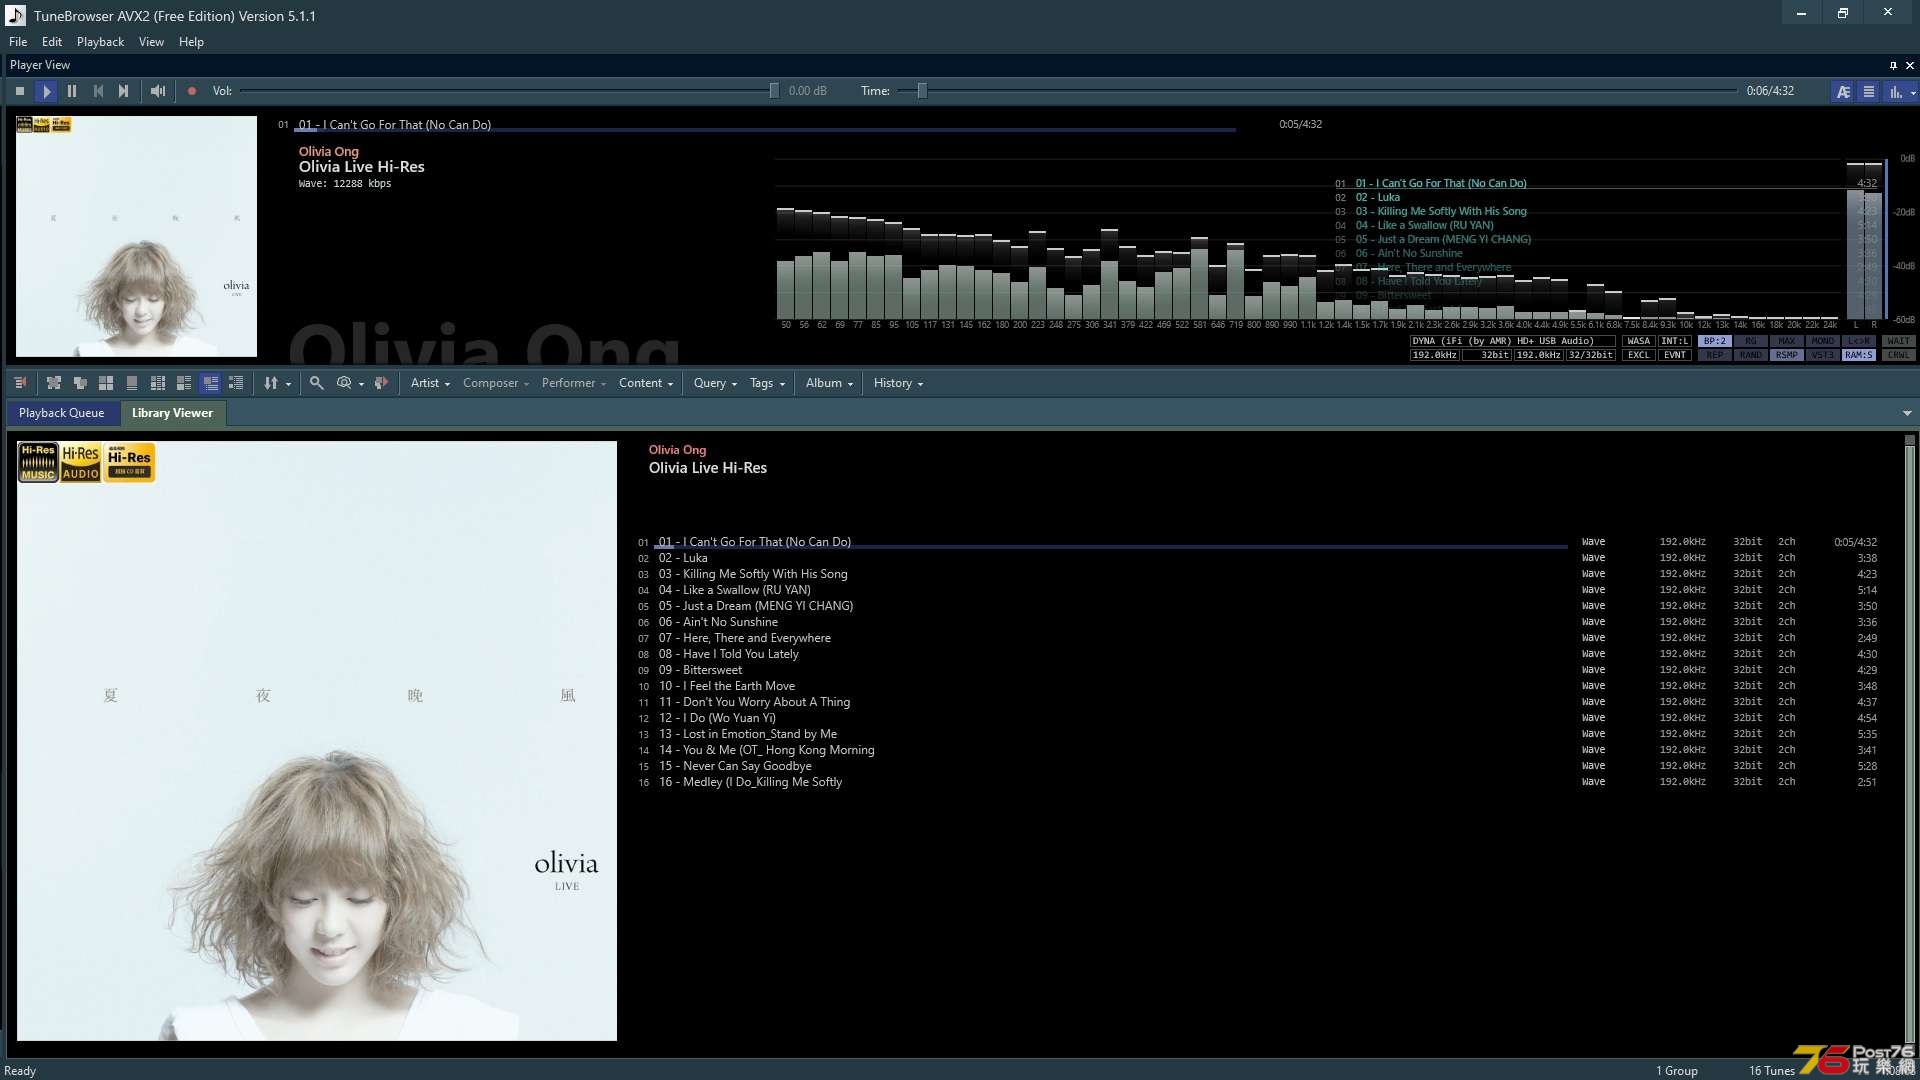Viewport: 1920px width, 1080px height.
Task: Select the tree list view icon
Action: 236,383
